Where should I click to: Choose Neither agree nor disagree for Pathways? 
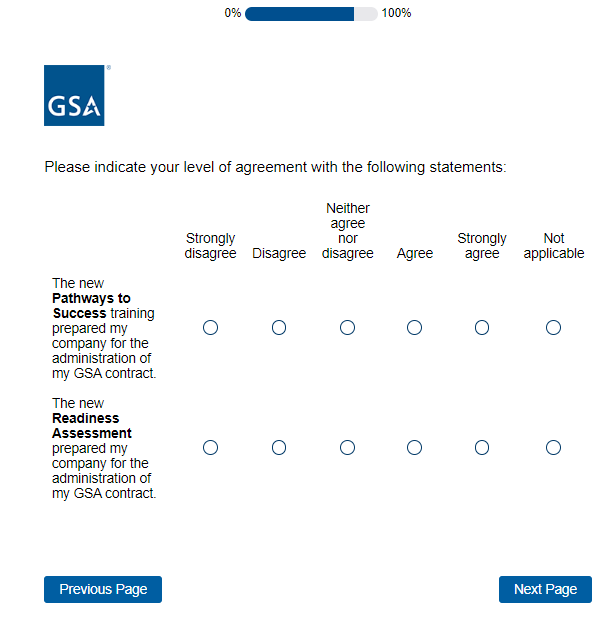(x=347, y=328)
